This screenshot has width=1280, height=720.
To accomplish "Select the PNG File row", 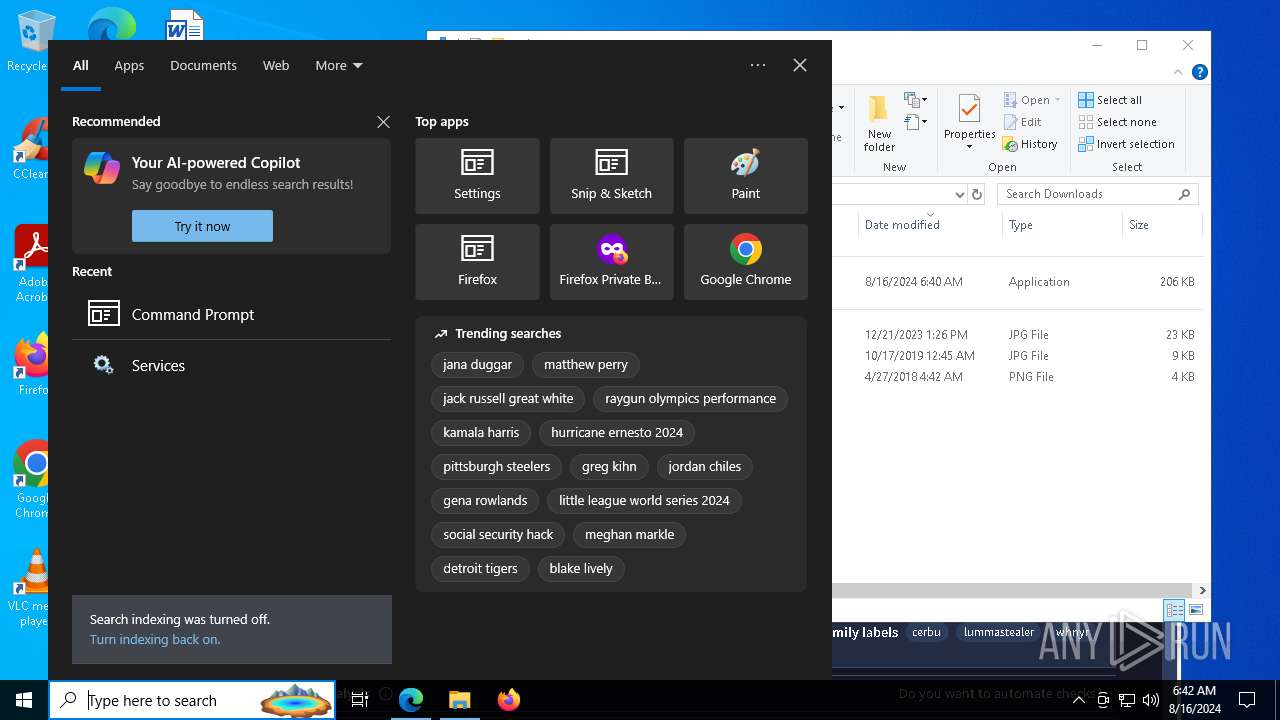I will [x=1020, y=377].
